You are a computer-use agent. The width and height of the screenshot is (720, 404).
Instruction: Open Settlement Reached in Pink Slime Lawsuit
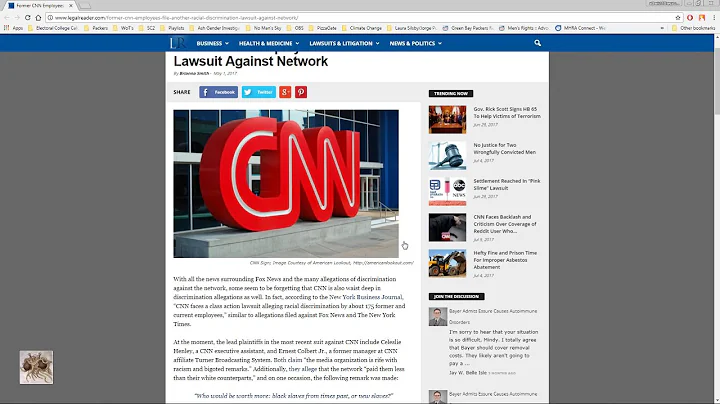[506, 184]
